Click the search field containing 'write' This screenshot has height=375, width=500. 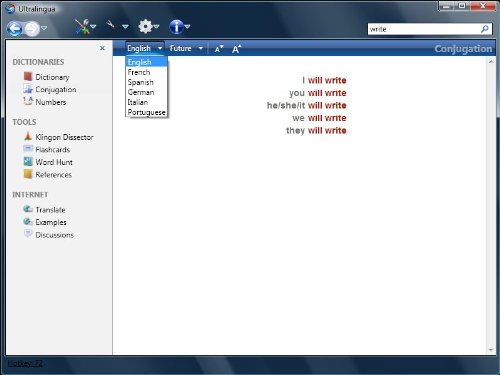423,29
